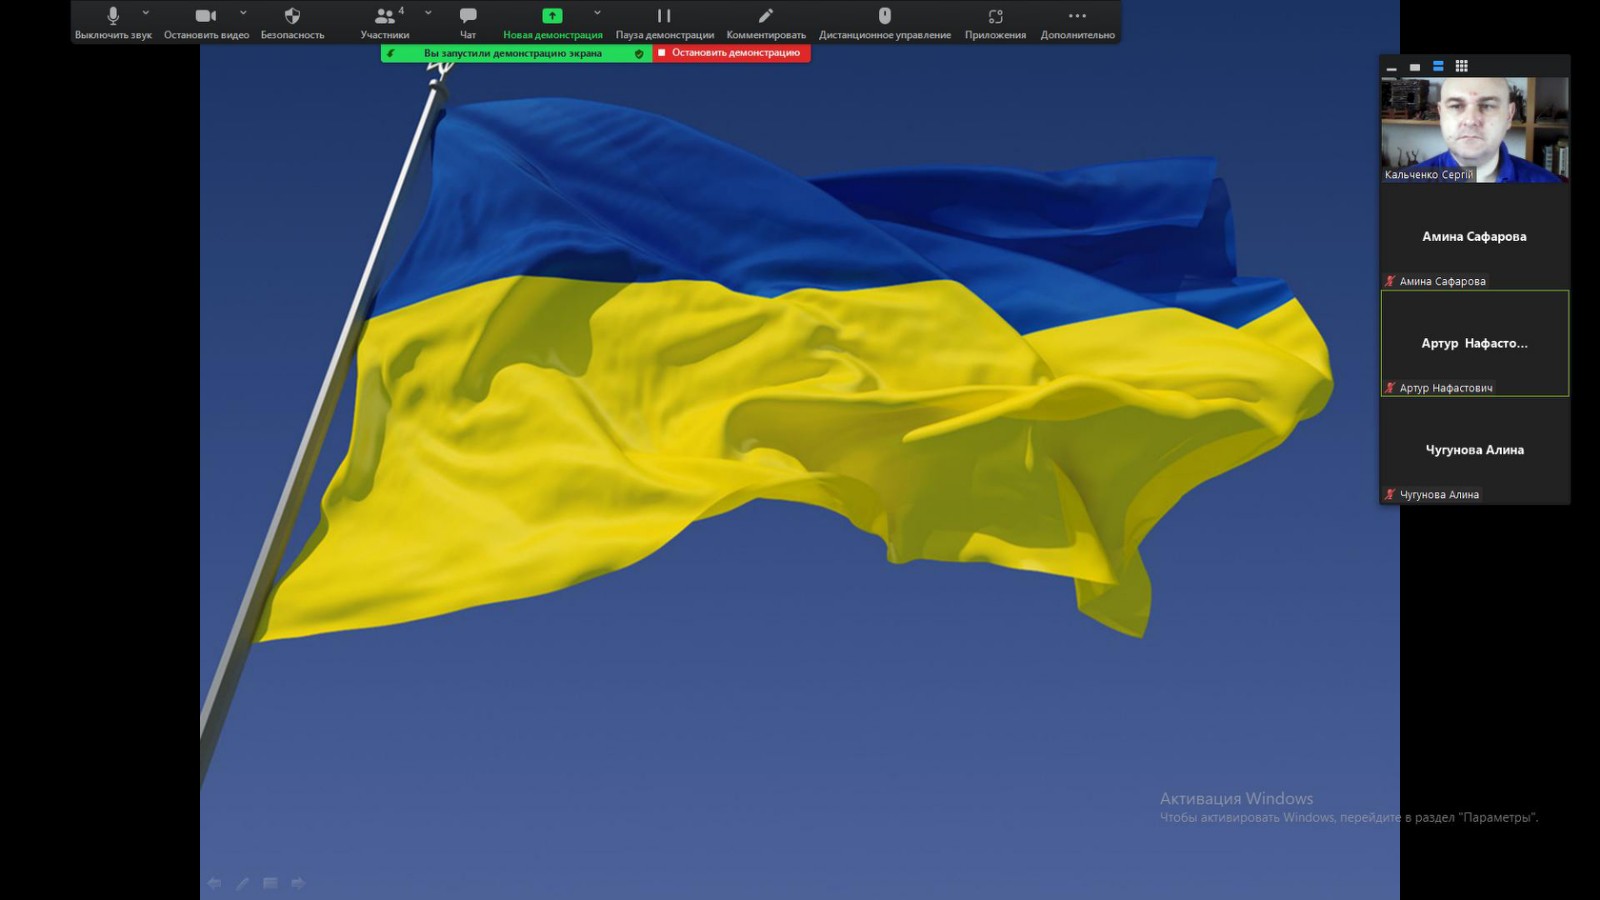Viewport: 1600px width, 900px height.
Task: Expand the arrow next to Участники
Action: point(428,13)
